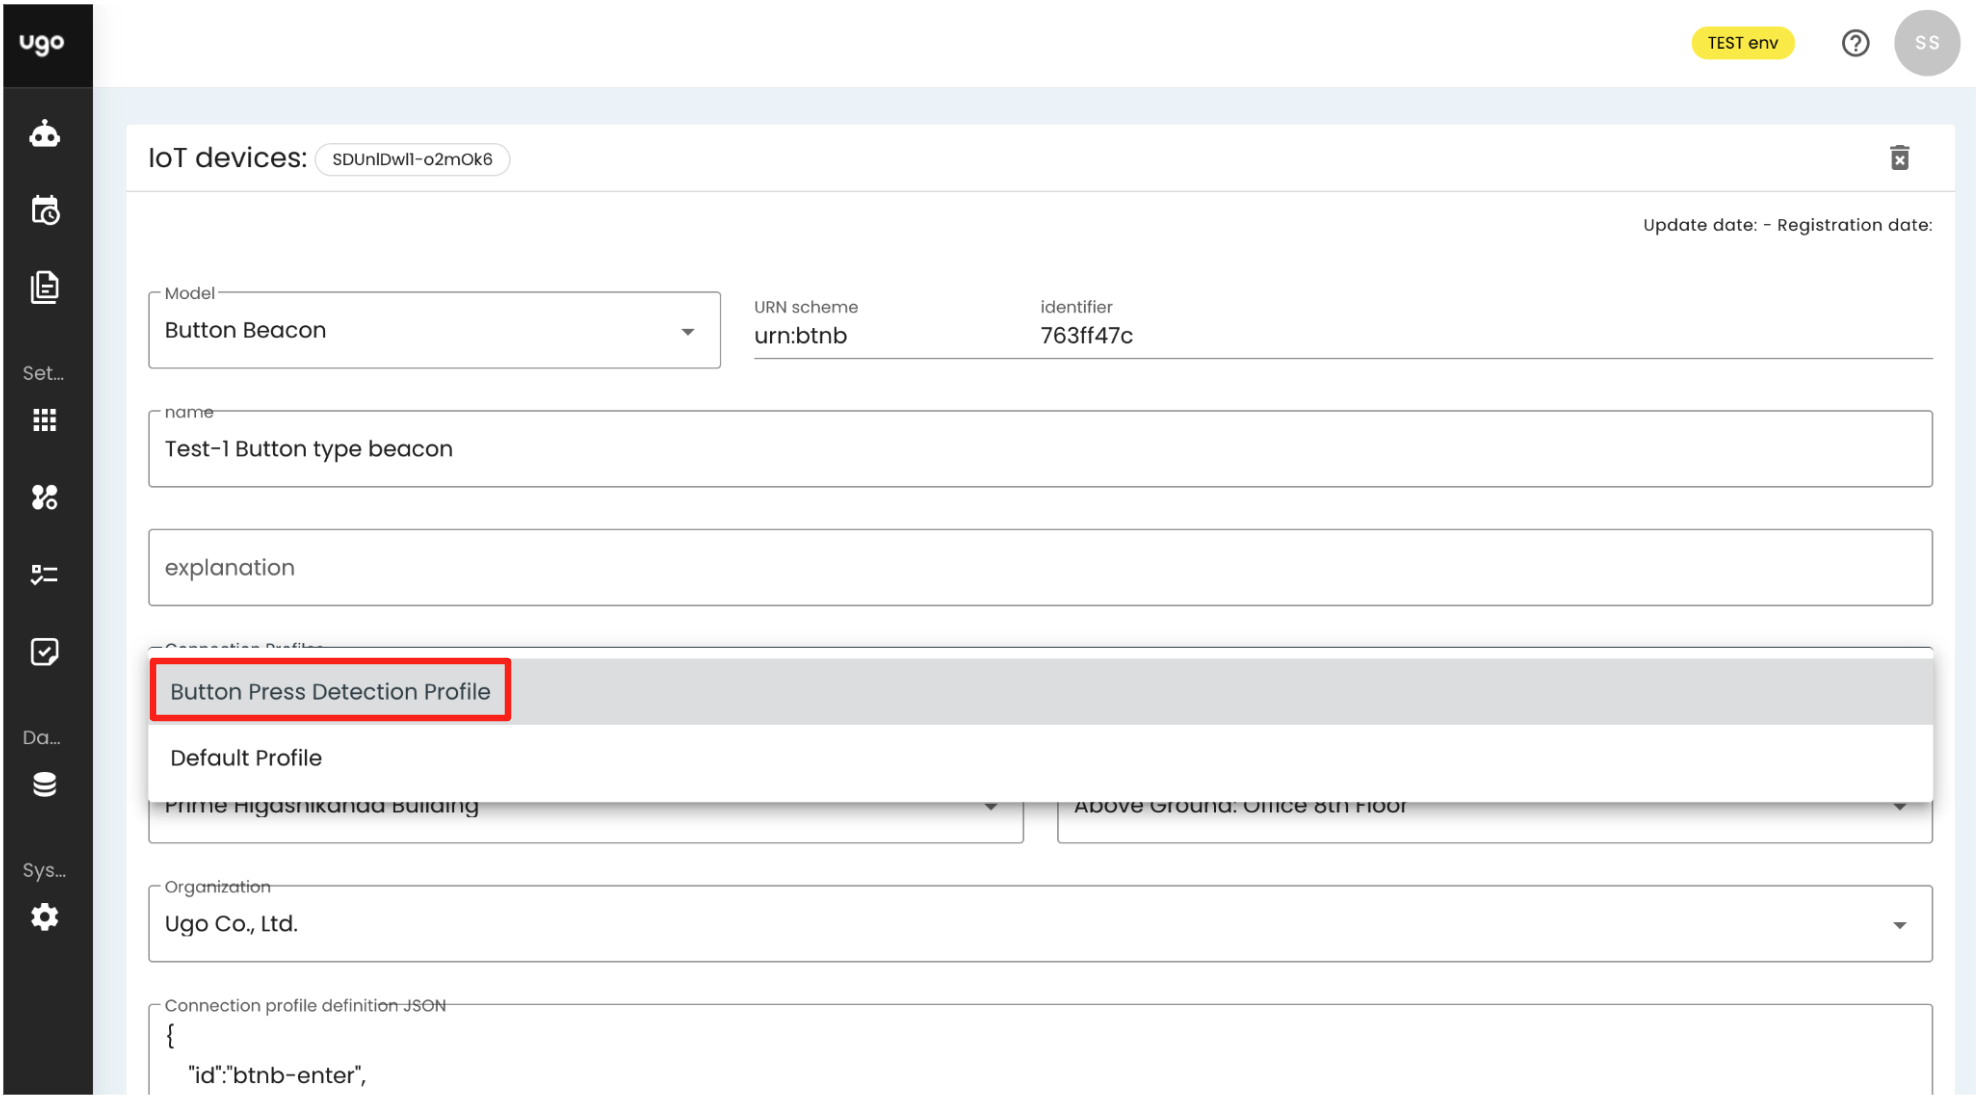Viewport: 1982px width, 1100px height.
Task: Open the four-circles flow icon in sidebar
Action: point(44,497)
